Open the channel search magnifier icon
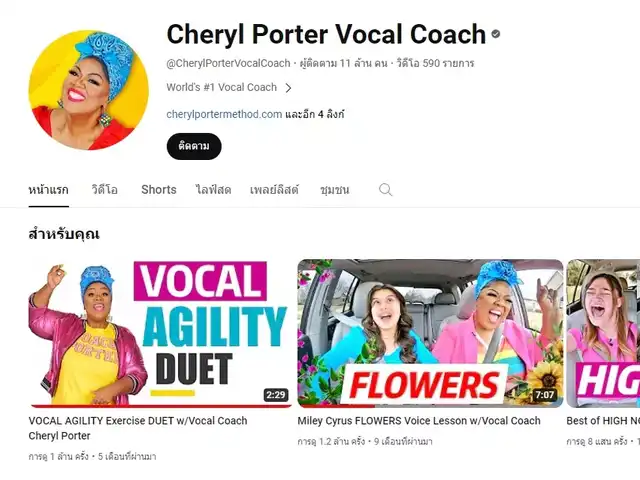The image size is (640, 480). [x=385, y=190]
